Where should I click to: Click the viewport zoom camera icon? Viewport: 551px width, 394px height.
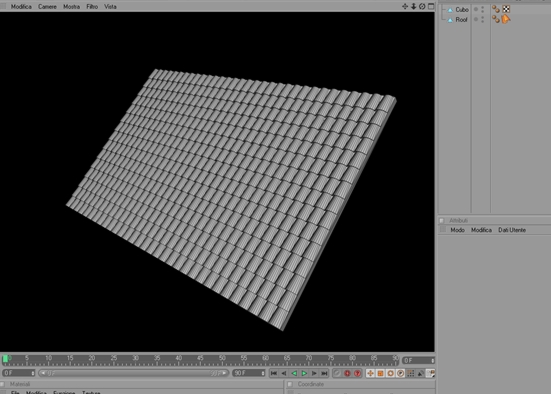click(414, 6)
